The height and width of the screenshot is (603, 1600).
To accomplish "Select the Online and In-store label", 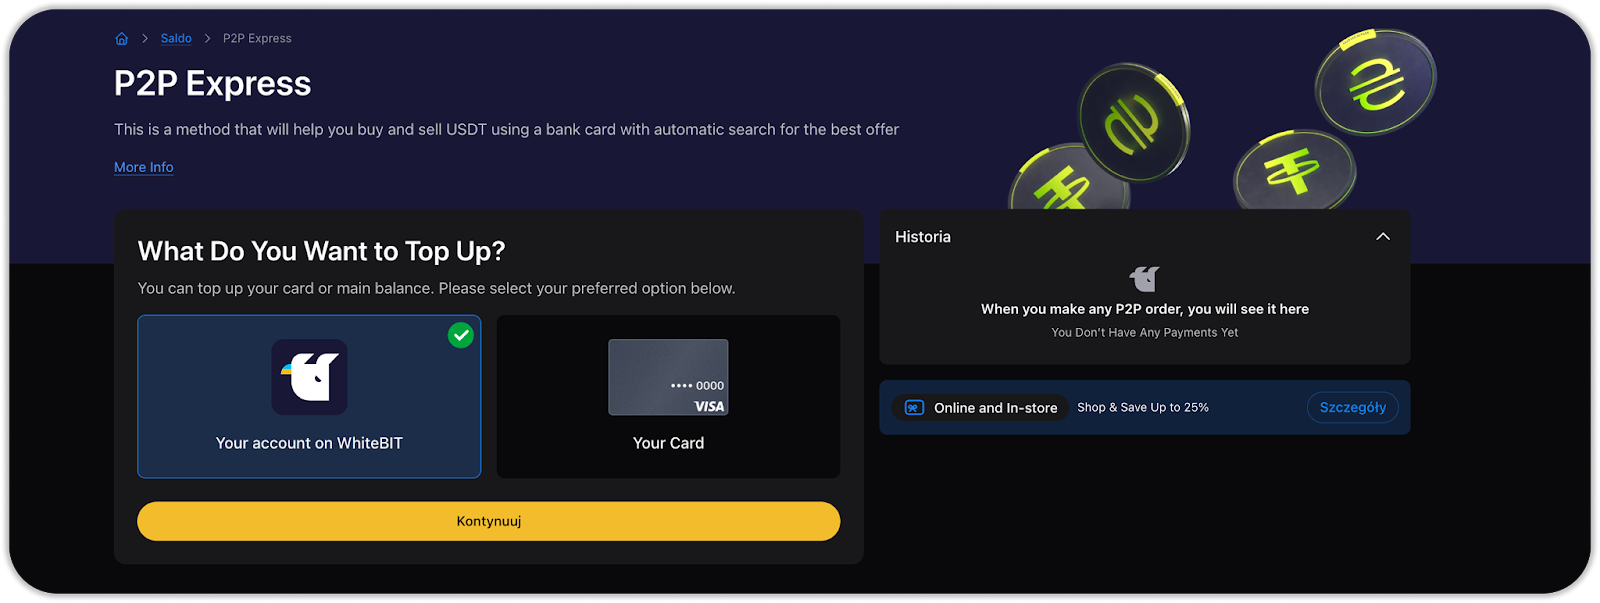I will [x=995, y=408].
